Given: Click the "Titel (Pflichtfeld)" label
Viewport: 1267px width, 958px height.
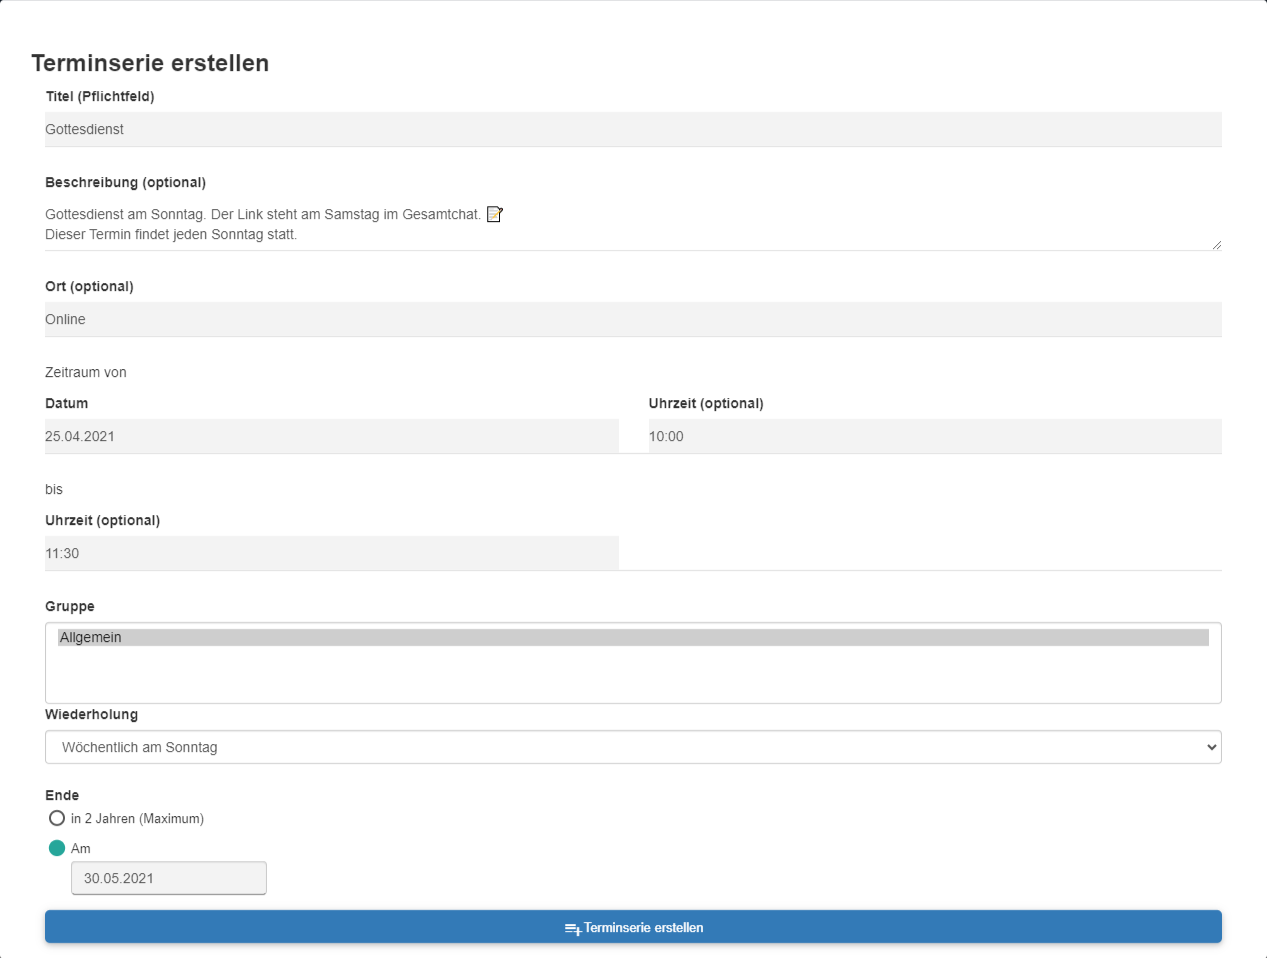Looking at the screenshot, I should [x=100, y=96].
